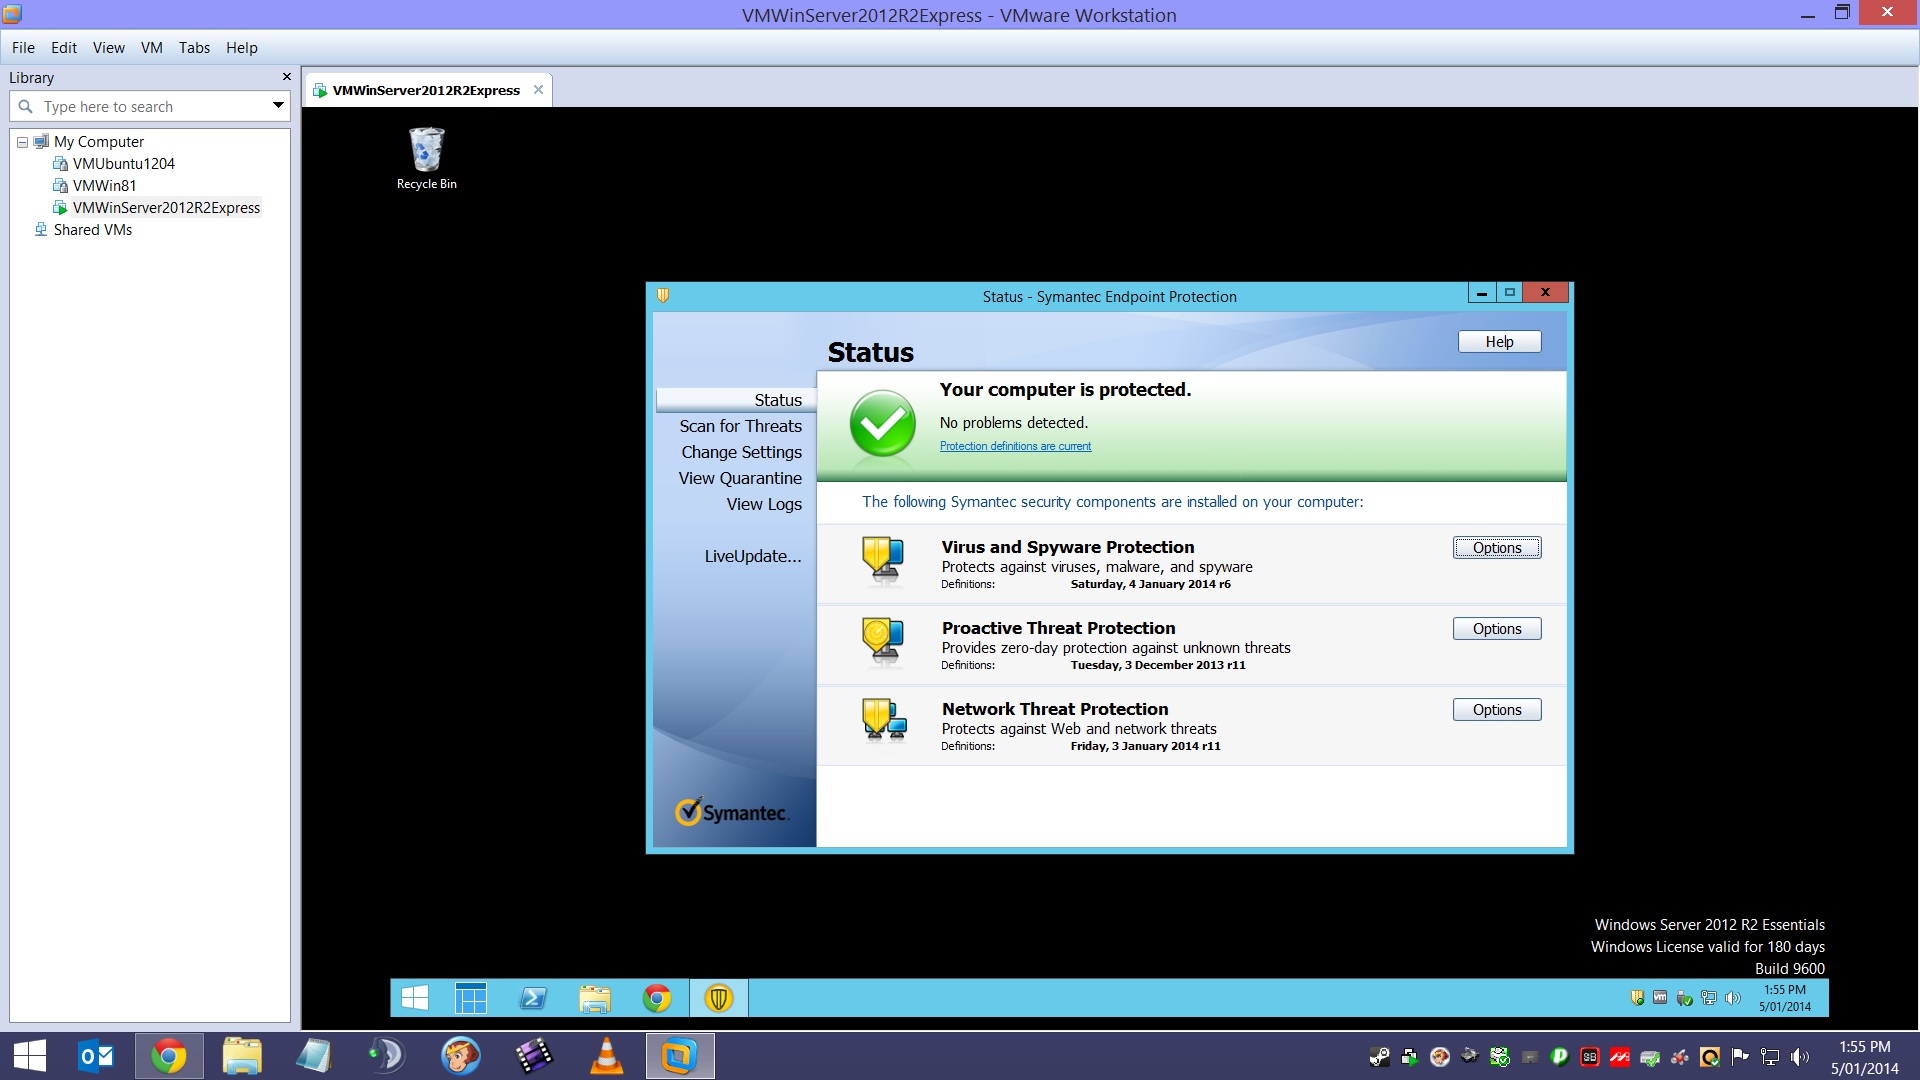Click Options for Virus and Spyware Protection
1920x1080 pixels.
point(1496,548)
